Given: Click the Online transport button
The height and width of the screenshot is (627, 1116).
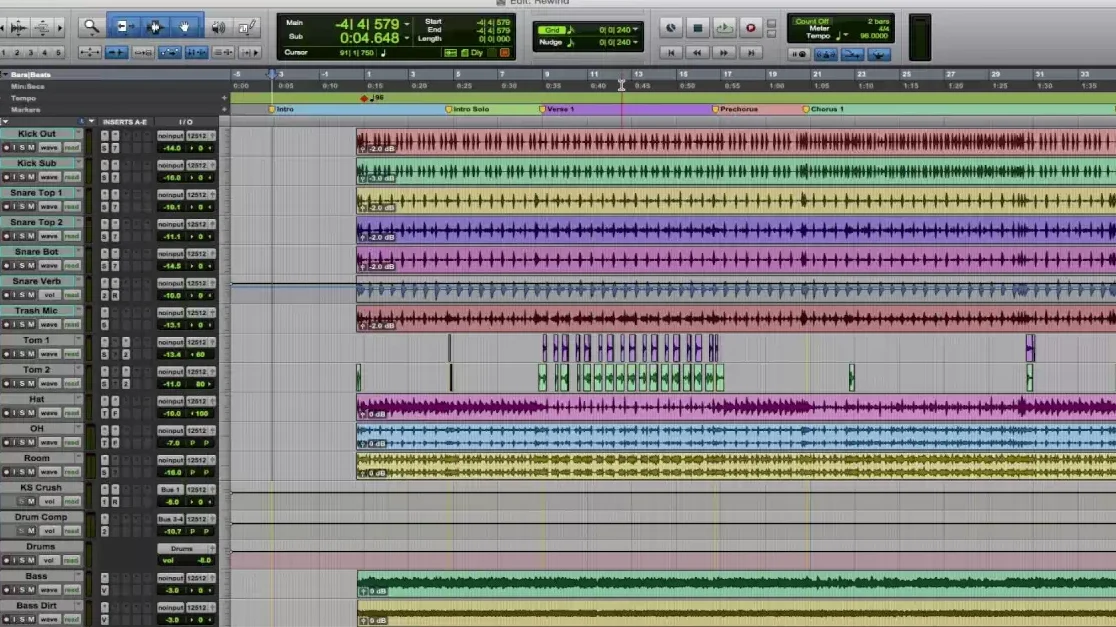Looking at the screenshot, I should [x=670, y=28].
